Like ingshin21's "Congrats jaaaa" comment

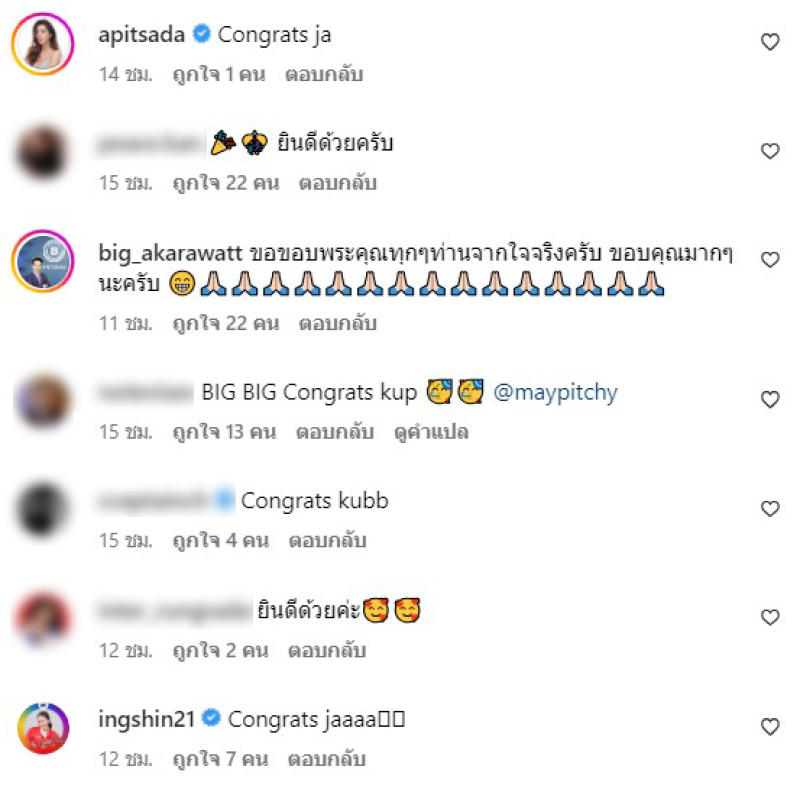770,726
